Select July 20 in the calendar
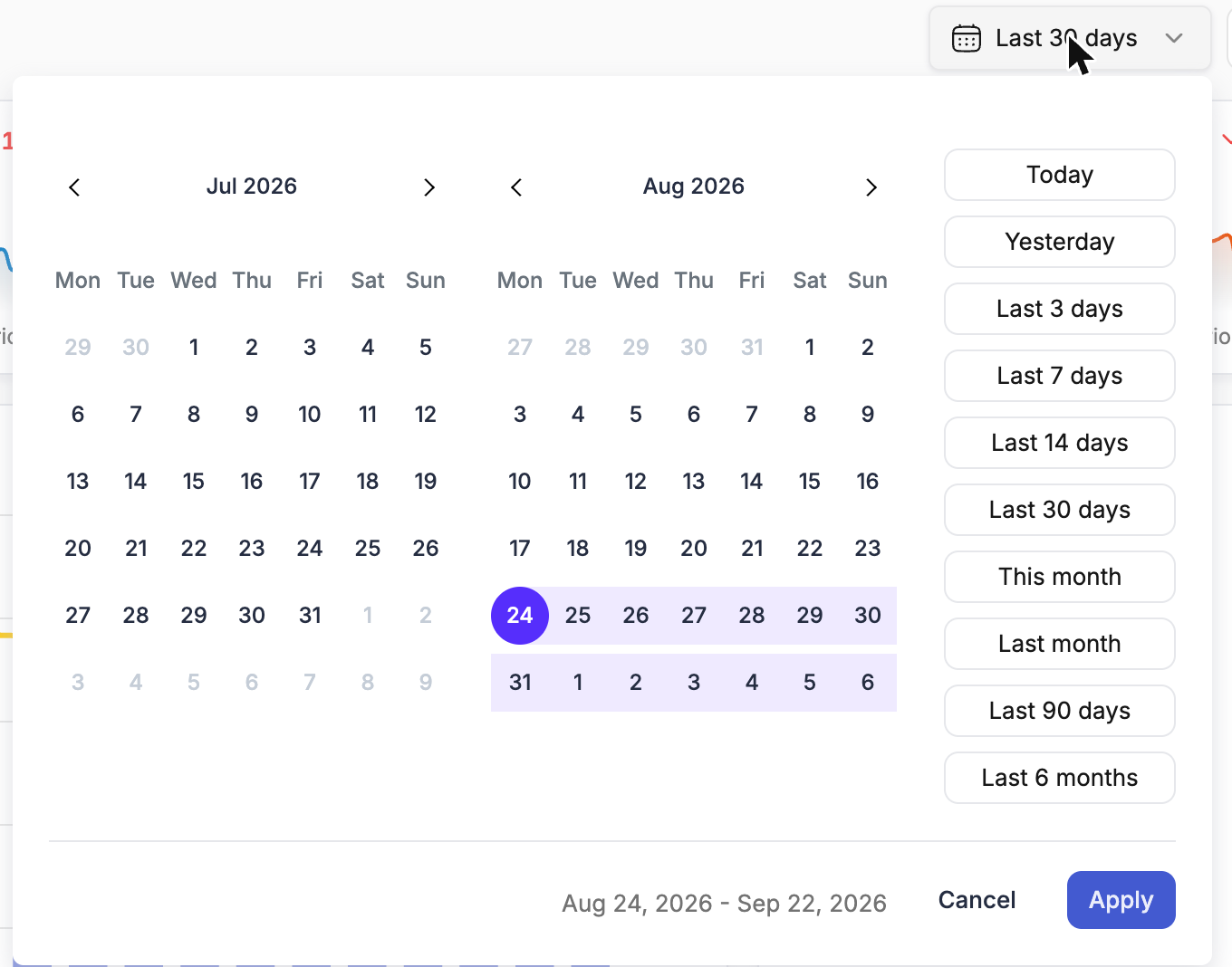The height and width of the screenshot is (967, 1232). pos(78,548)
